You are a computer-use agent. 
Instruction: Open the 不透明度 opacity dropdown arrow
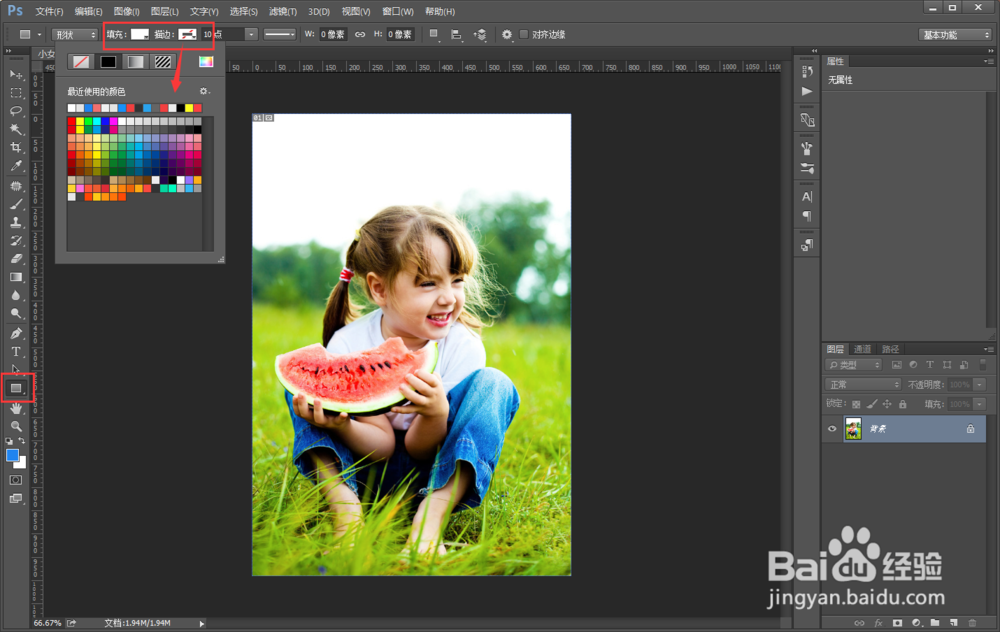tap(980, 385)
